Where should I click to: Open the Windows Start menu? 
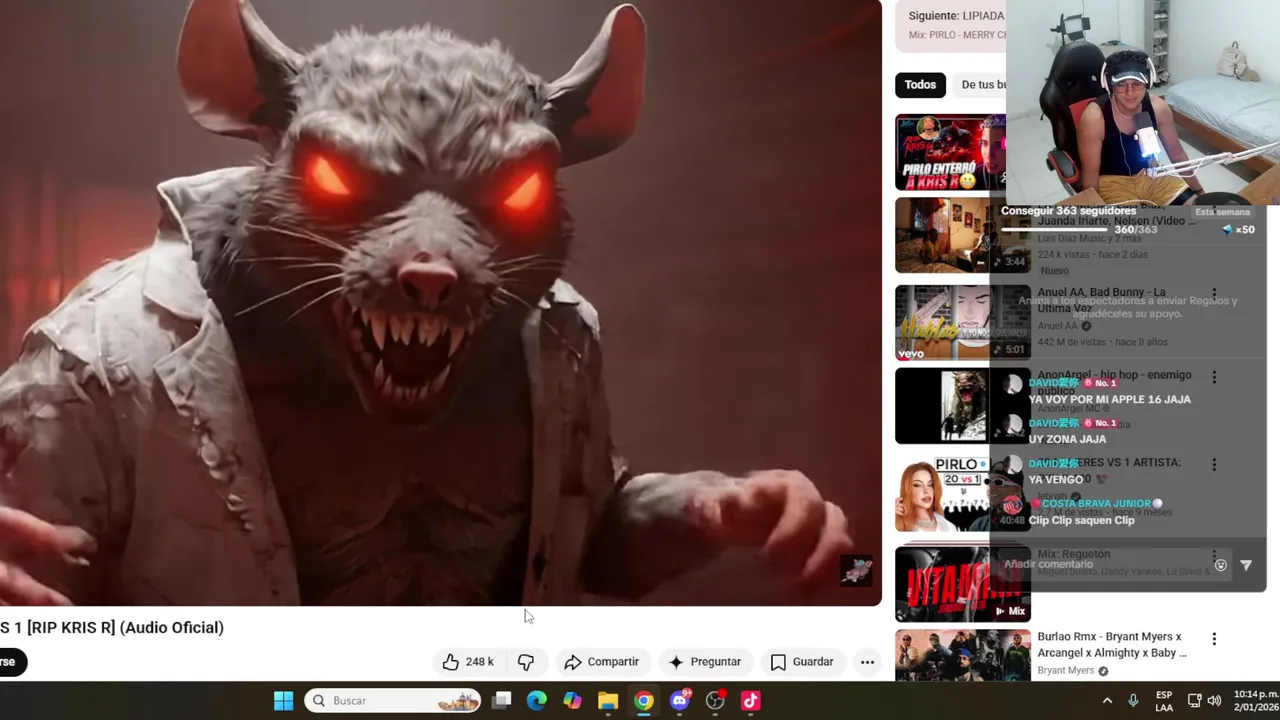(283, 701)
